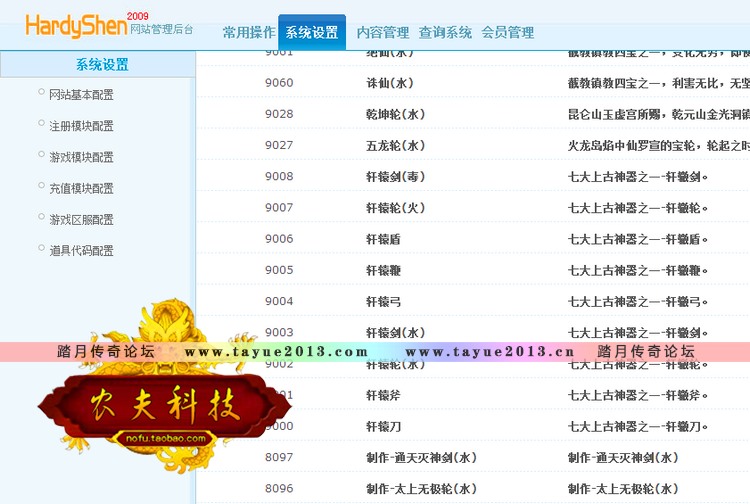Viewport: 750px width, 504px height.
Task: Switch to the 内容管理 tab
Action: click(383, 33)
